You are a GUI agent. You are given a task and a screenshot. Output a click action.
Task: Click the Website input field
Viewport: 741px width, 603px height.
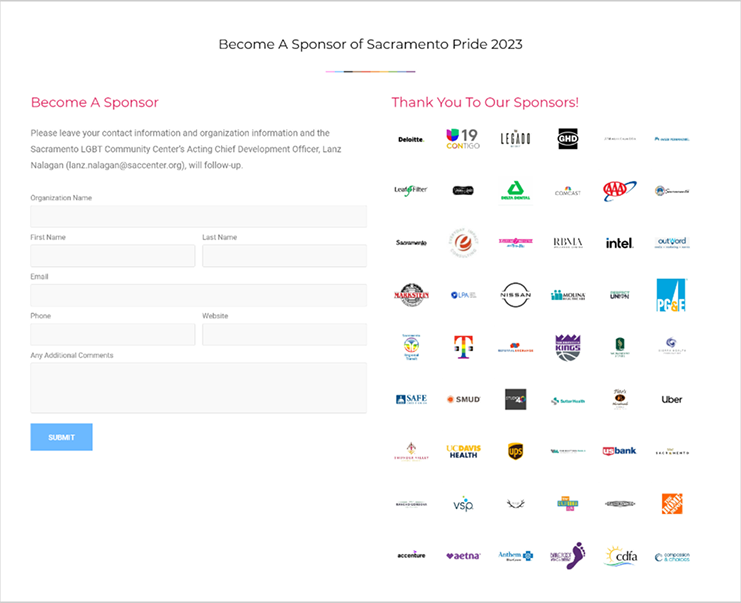pos(284,334)
